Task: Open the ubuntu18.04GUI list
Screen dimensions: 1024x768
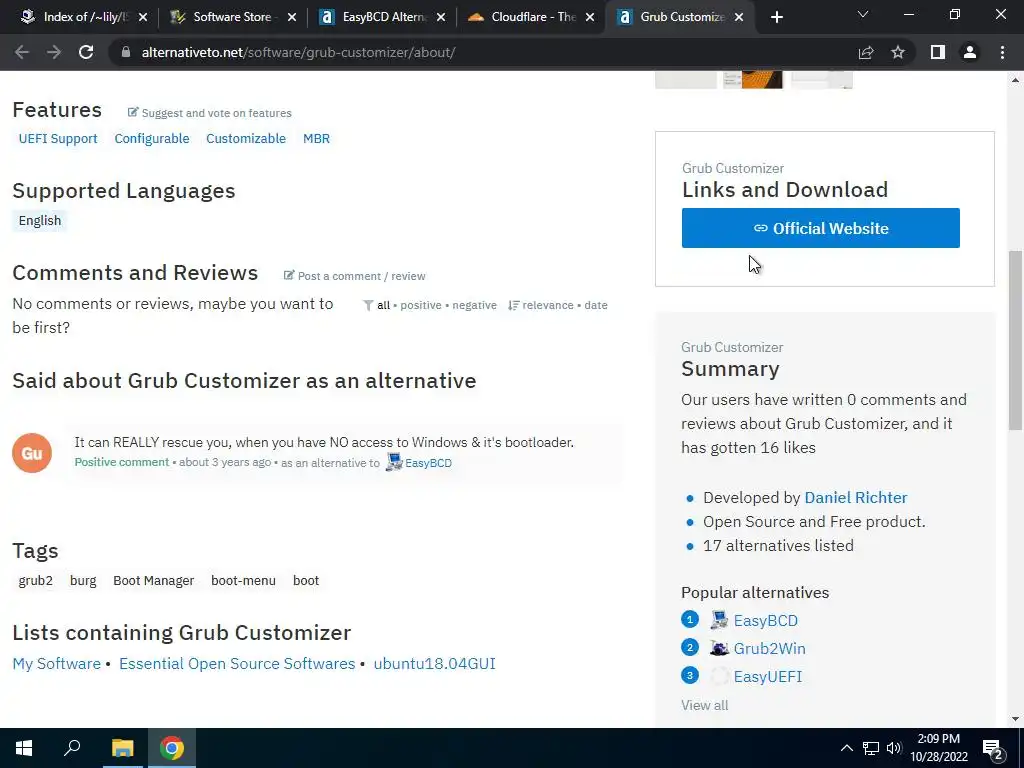Action: [434, 664]
